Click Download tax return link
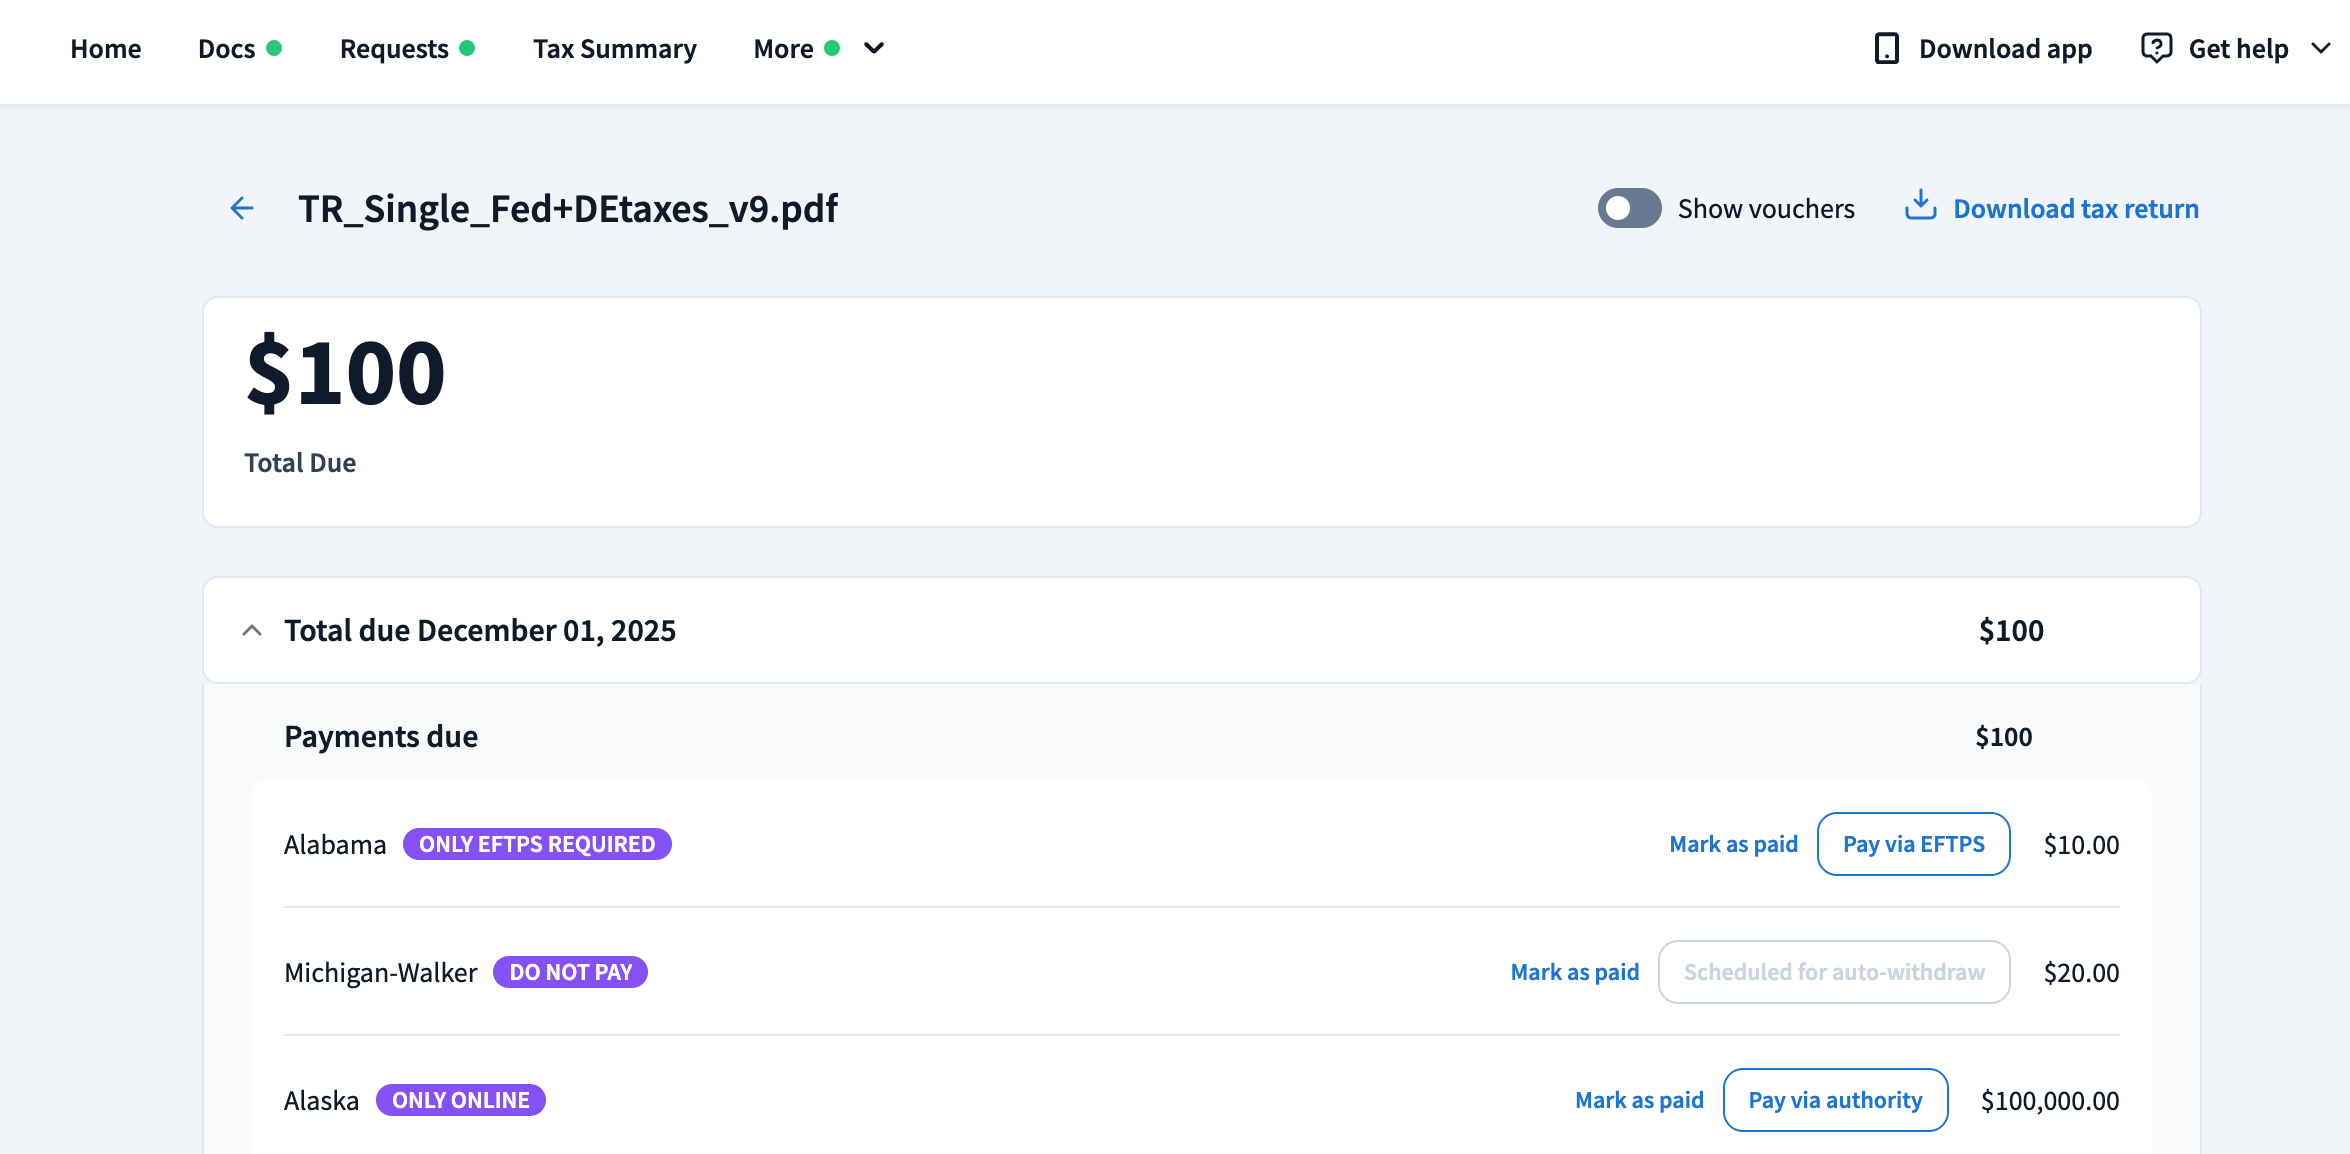 click(x=2075, y=208)
